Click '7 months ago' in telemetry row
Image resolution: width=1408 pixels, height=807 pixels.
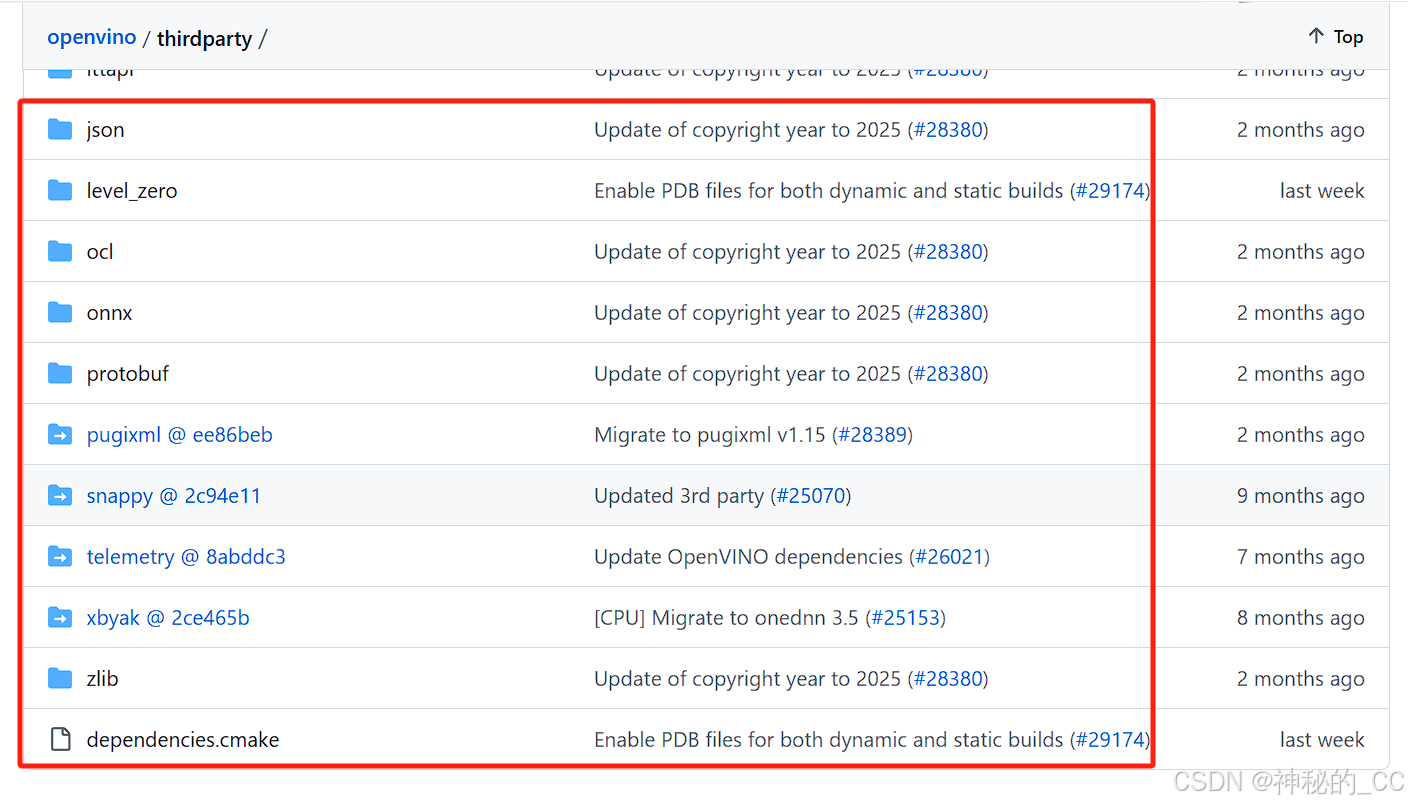tap(1300, 557)
